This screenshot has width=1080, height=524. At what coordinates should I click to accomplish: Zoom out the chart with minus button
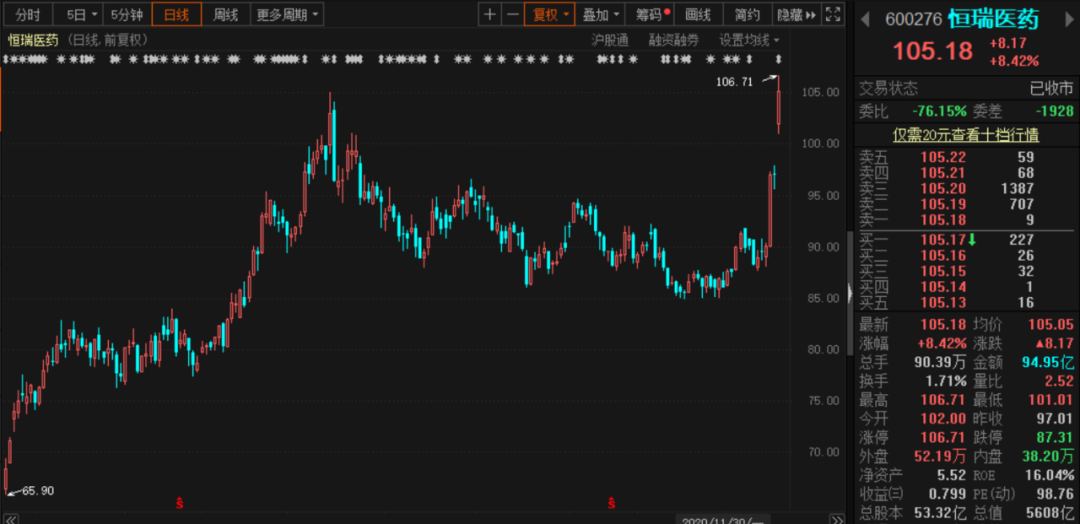click(x=512, y=14)
